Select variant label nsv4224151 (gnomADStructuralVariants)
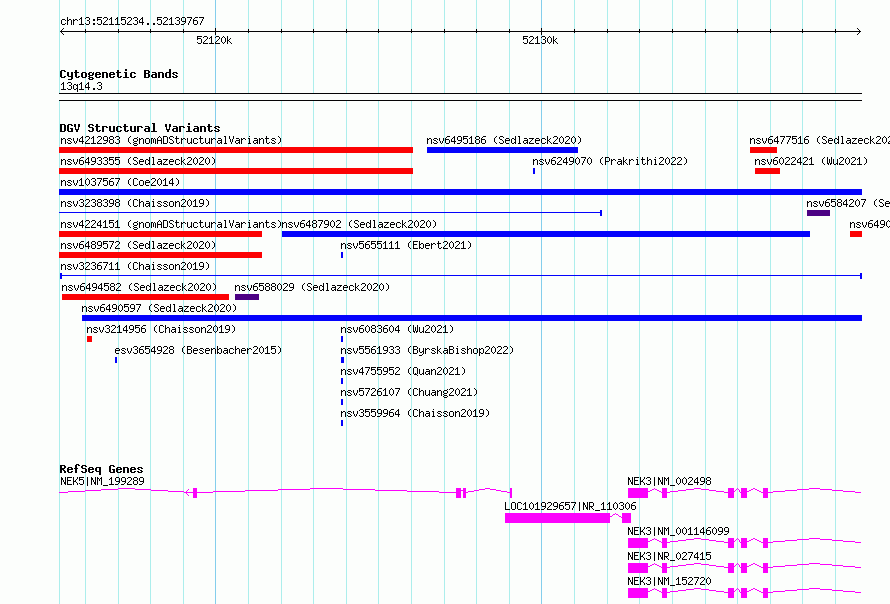The width and height of the screenshot is (890, 604). point(171,224)
